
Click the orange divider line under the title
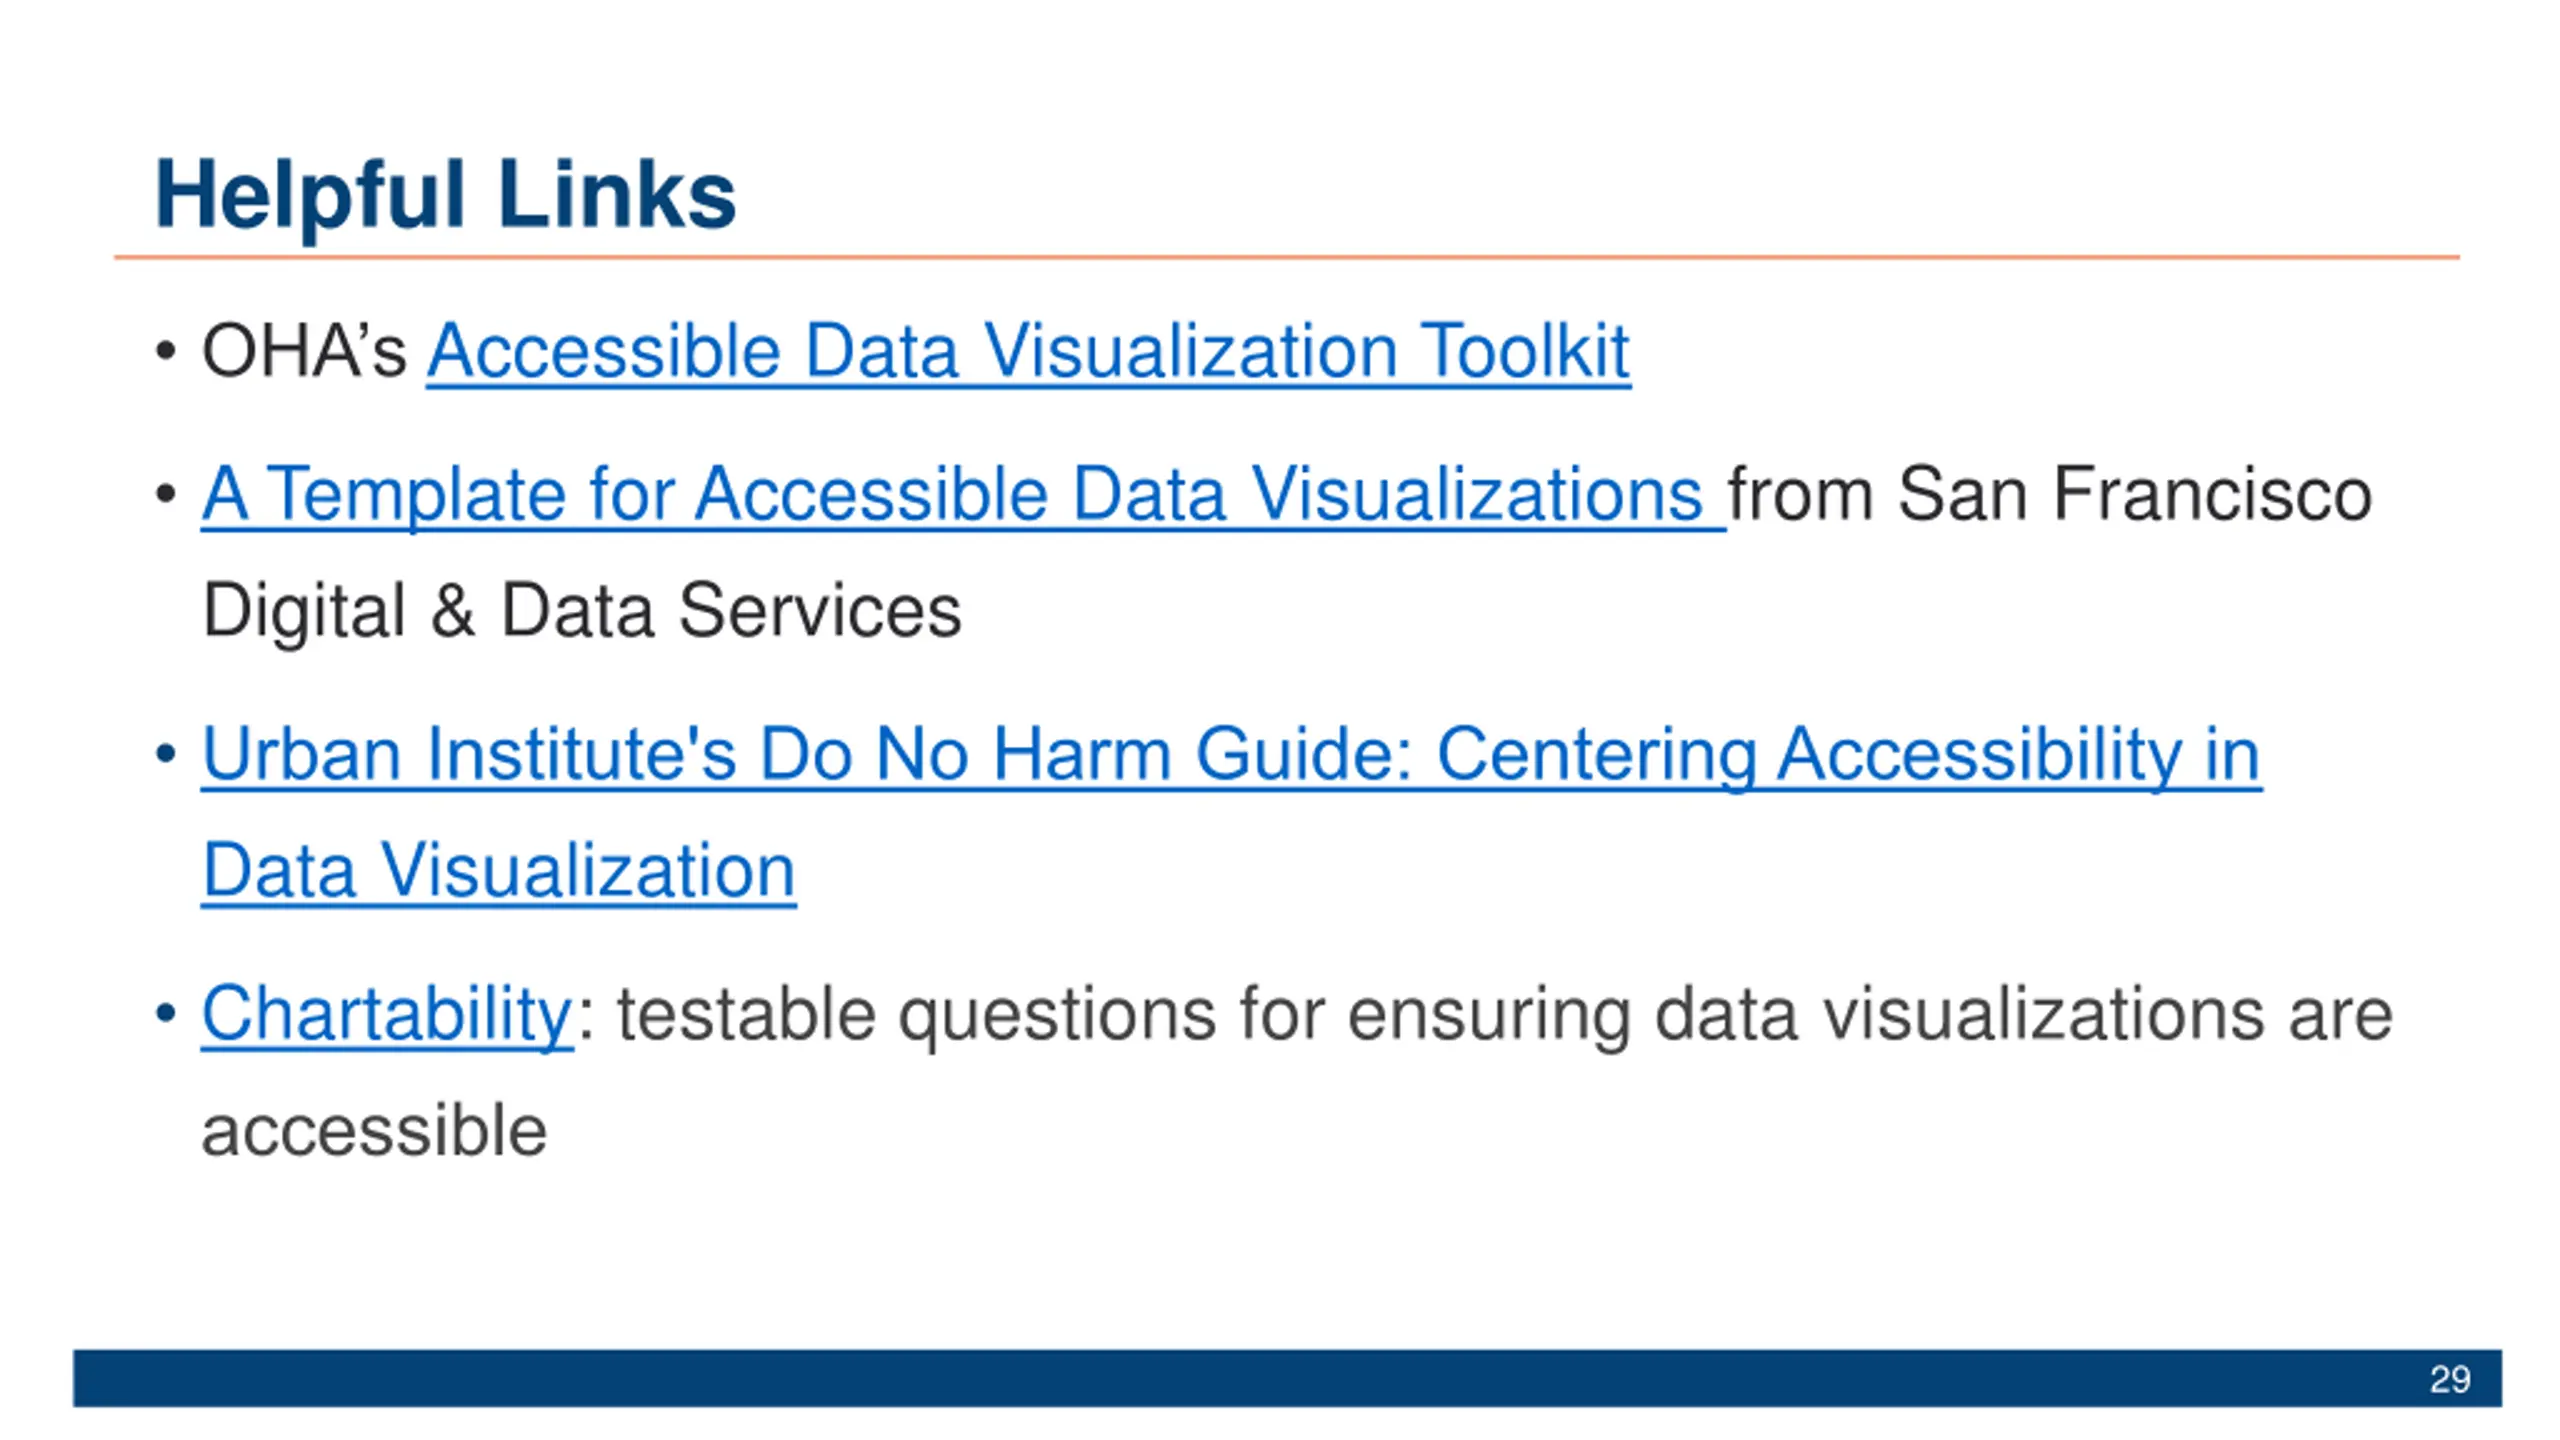[x=1287, y=257]
